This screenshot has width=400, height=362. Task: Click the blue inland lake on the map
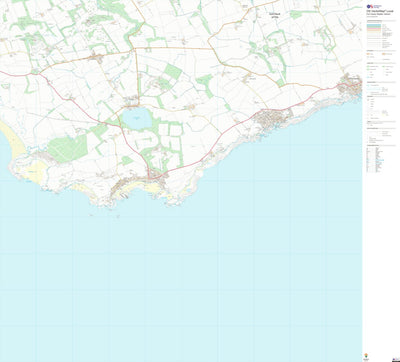click(x=137, y=119)
